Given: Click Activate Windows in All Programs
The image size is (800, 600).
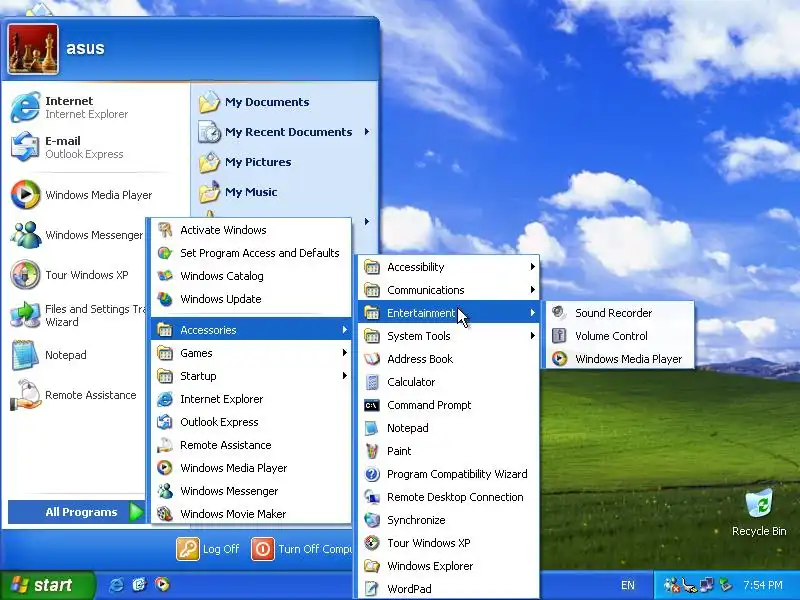Looking at the screenshot, I should click(251, 230).
